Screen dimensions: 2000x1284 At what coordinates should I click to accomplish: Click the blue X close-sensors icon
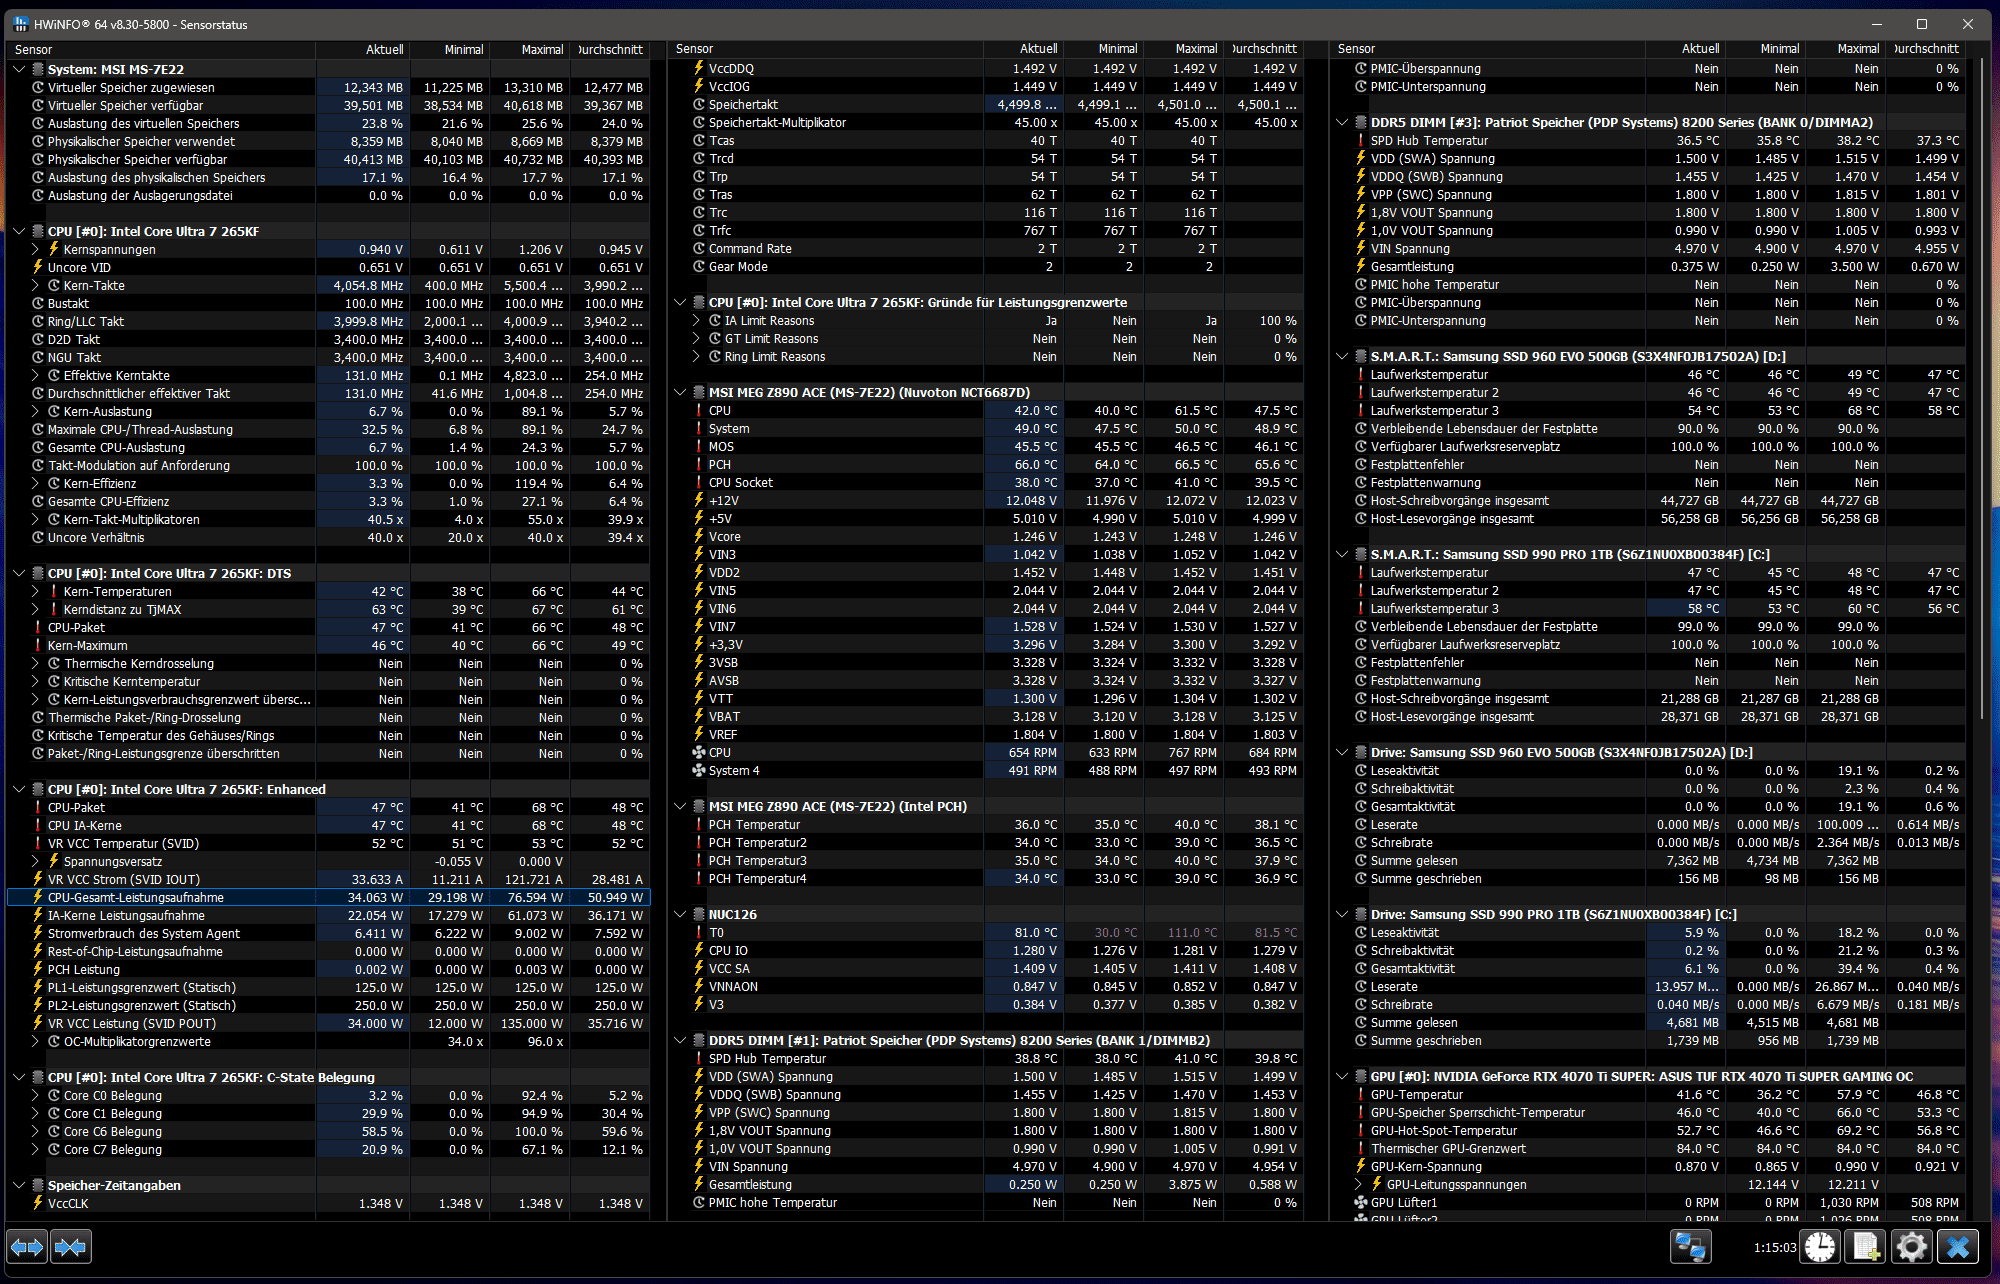(x=1958, y=1247)
